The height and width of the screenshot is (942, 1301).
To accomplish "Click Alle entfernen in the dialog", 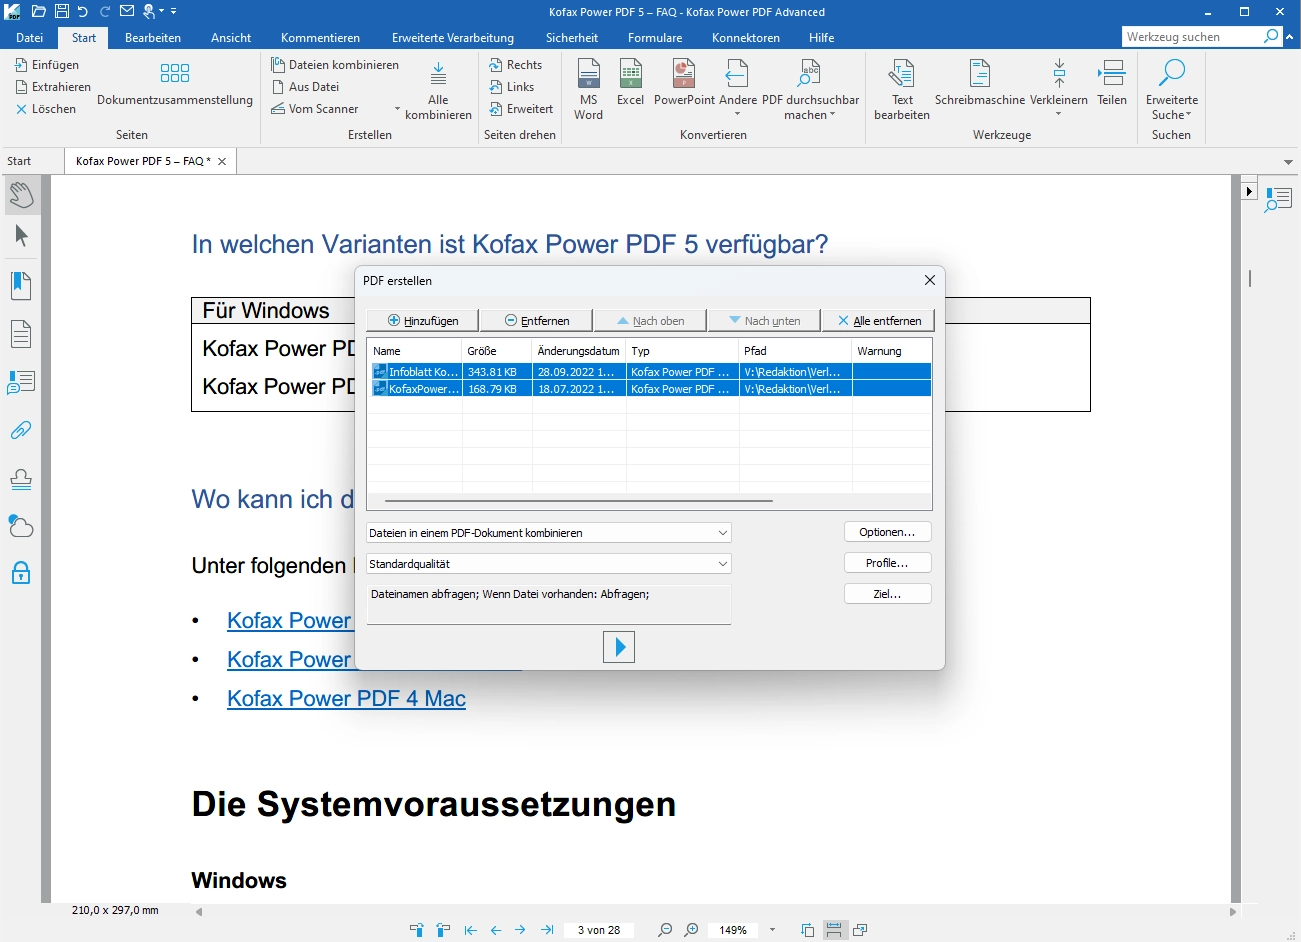I will click(879, 321).
